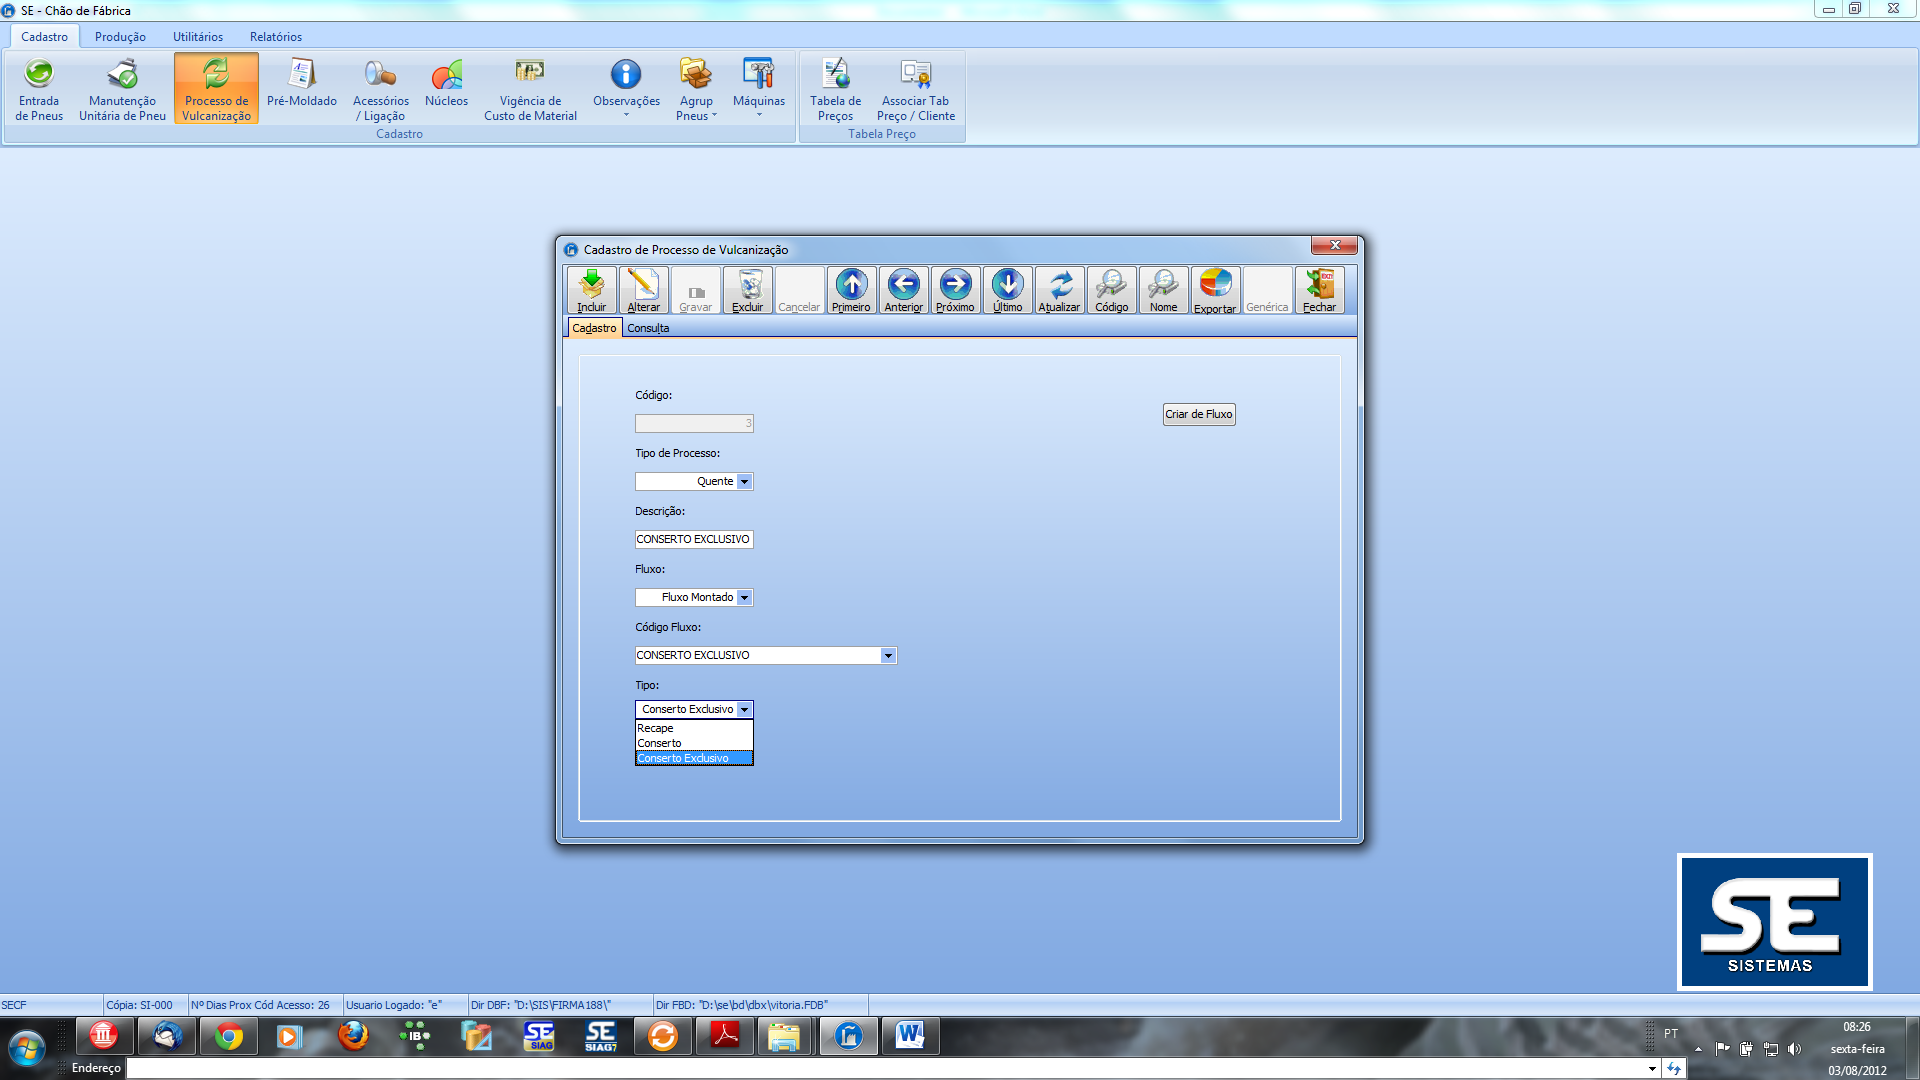Open Google Chrome from the taskbar
1920x1080 pixels.
(x=229, y=1036)
